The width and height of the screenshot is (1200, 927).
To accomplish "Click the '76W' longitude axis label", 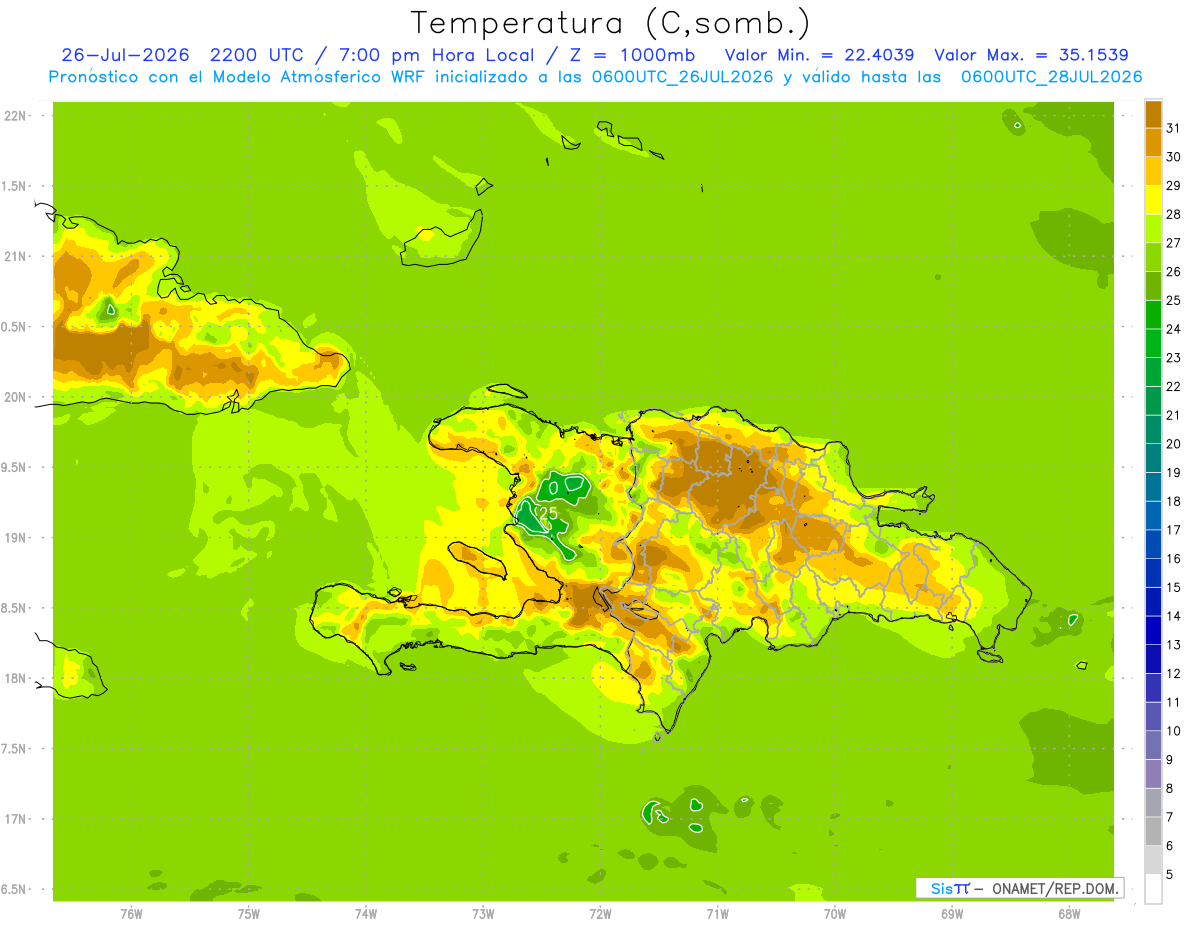I will (131, 914).
